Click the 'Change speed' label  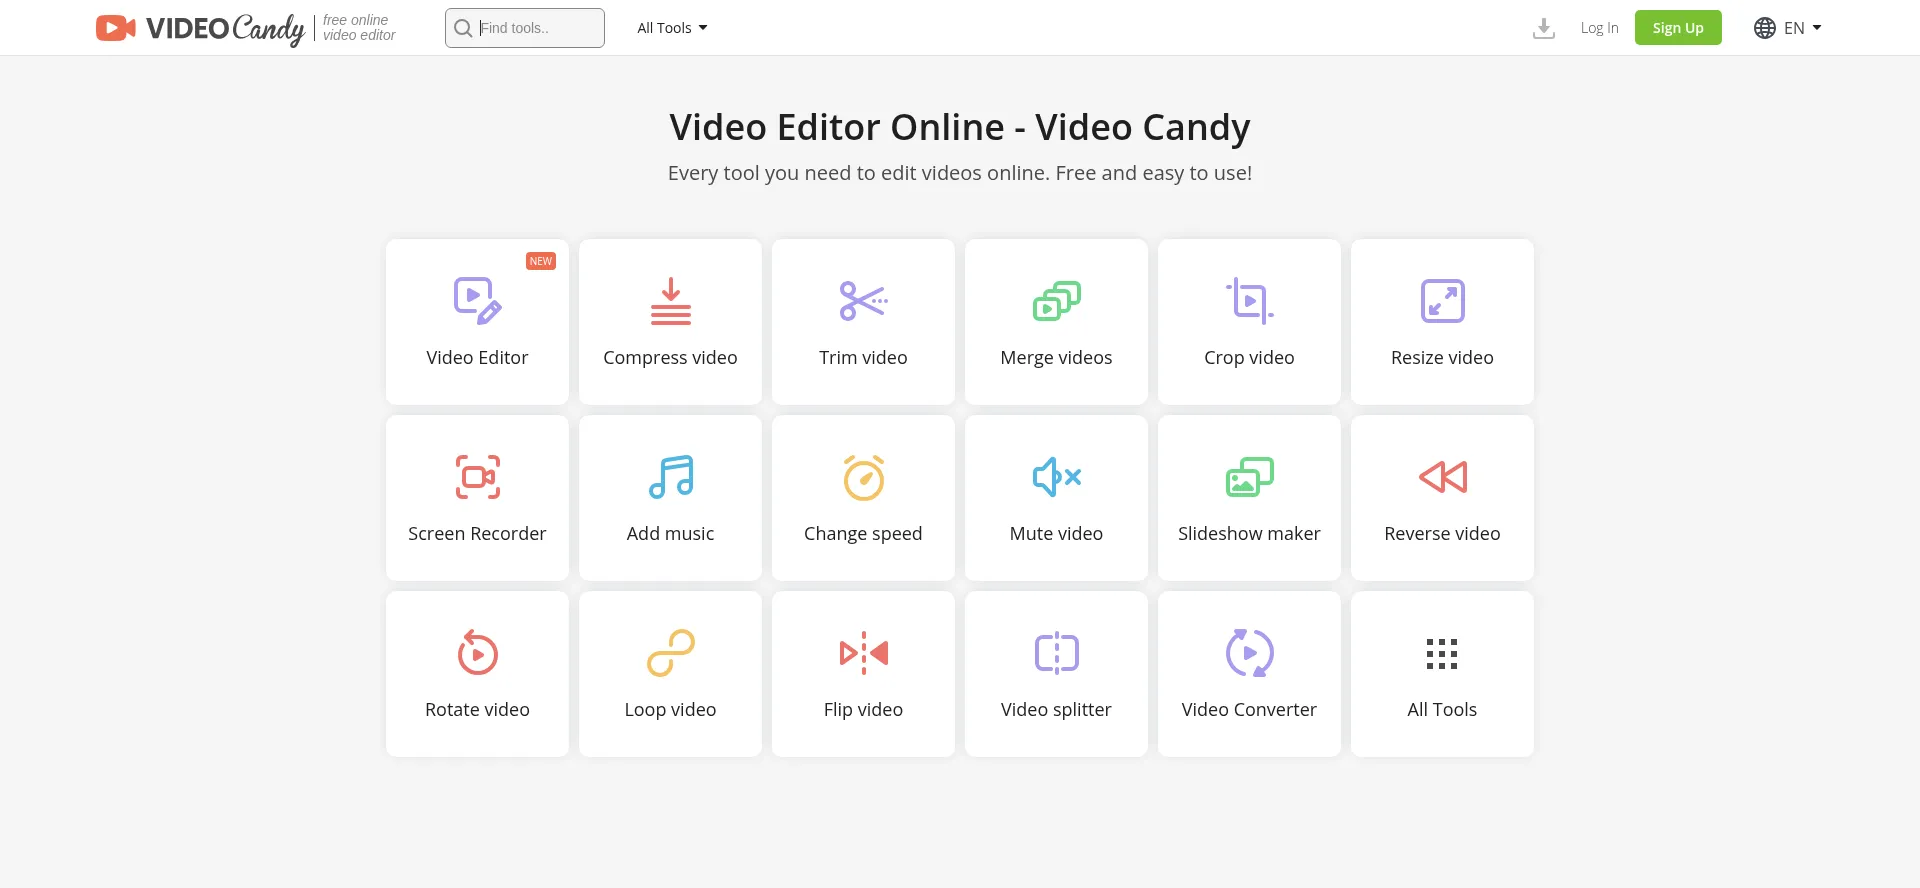(863, 534)
